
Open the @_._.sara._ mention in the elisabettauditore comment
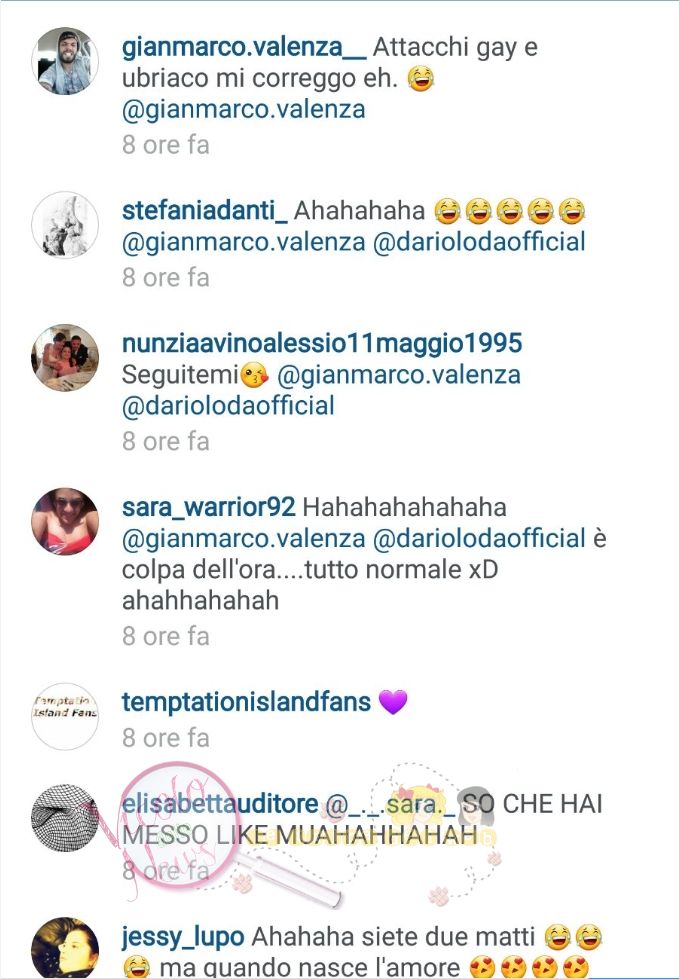(391, 804)
